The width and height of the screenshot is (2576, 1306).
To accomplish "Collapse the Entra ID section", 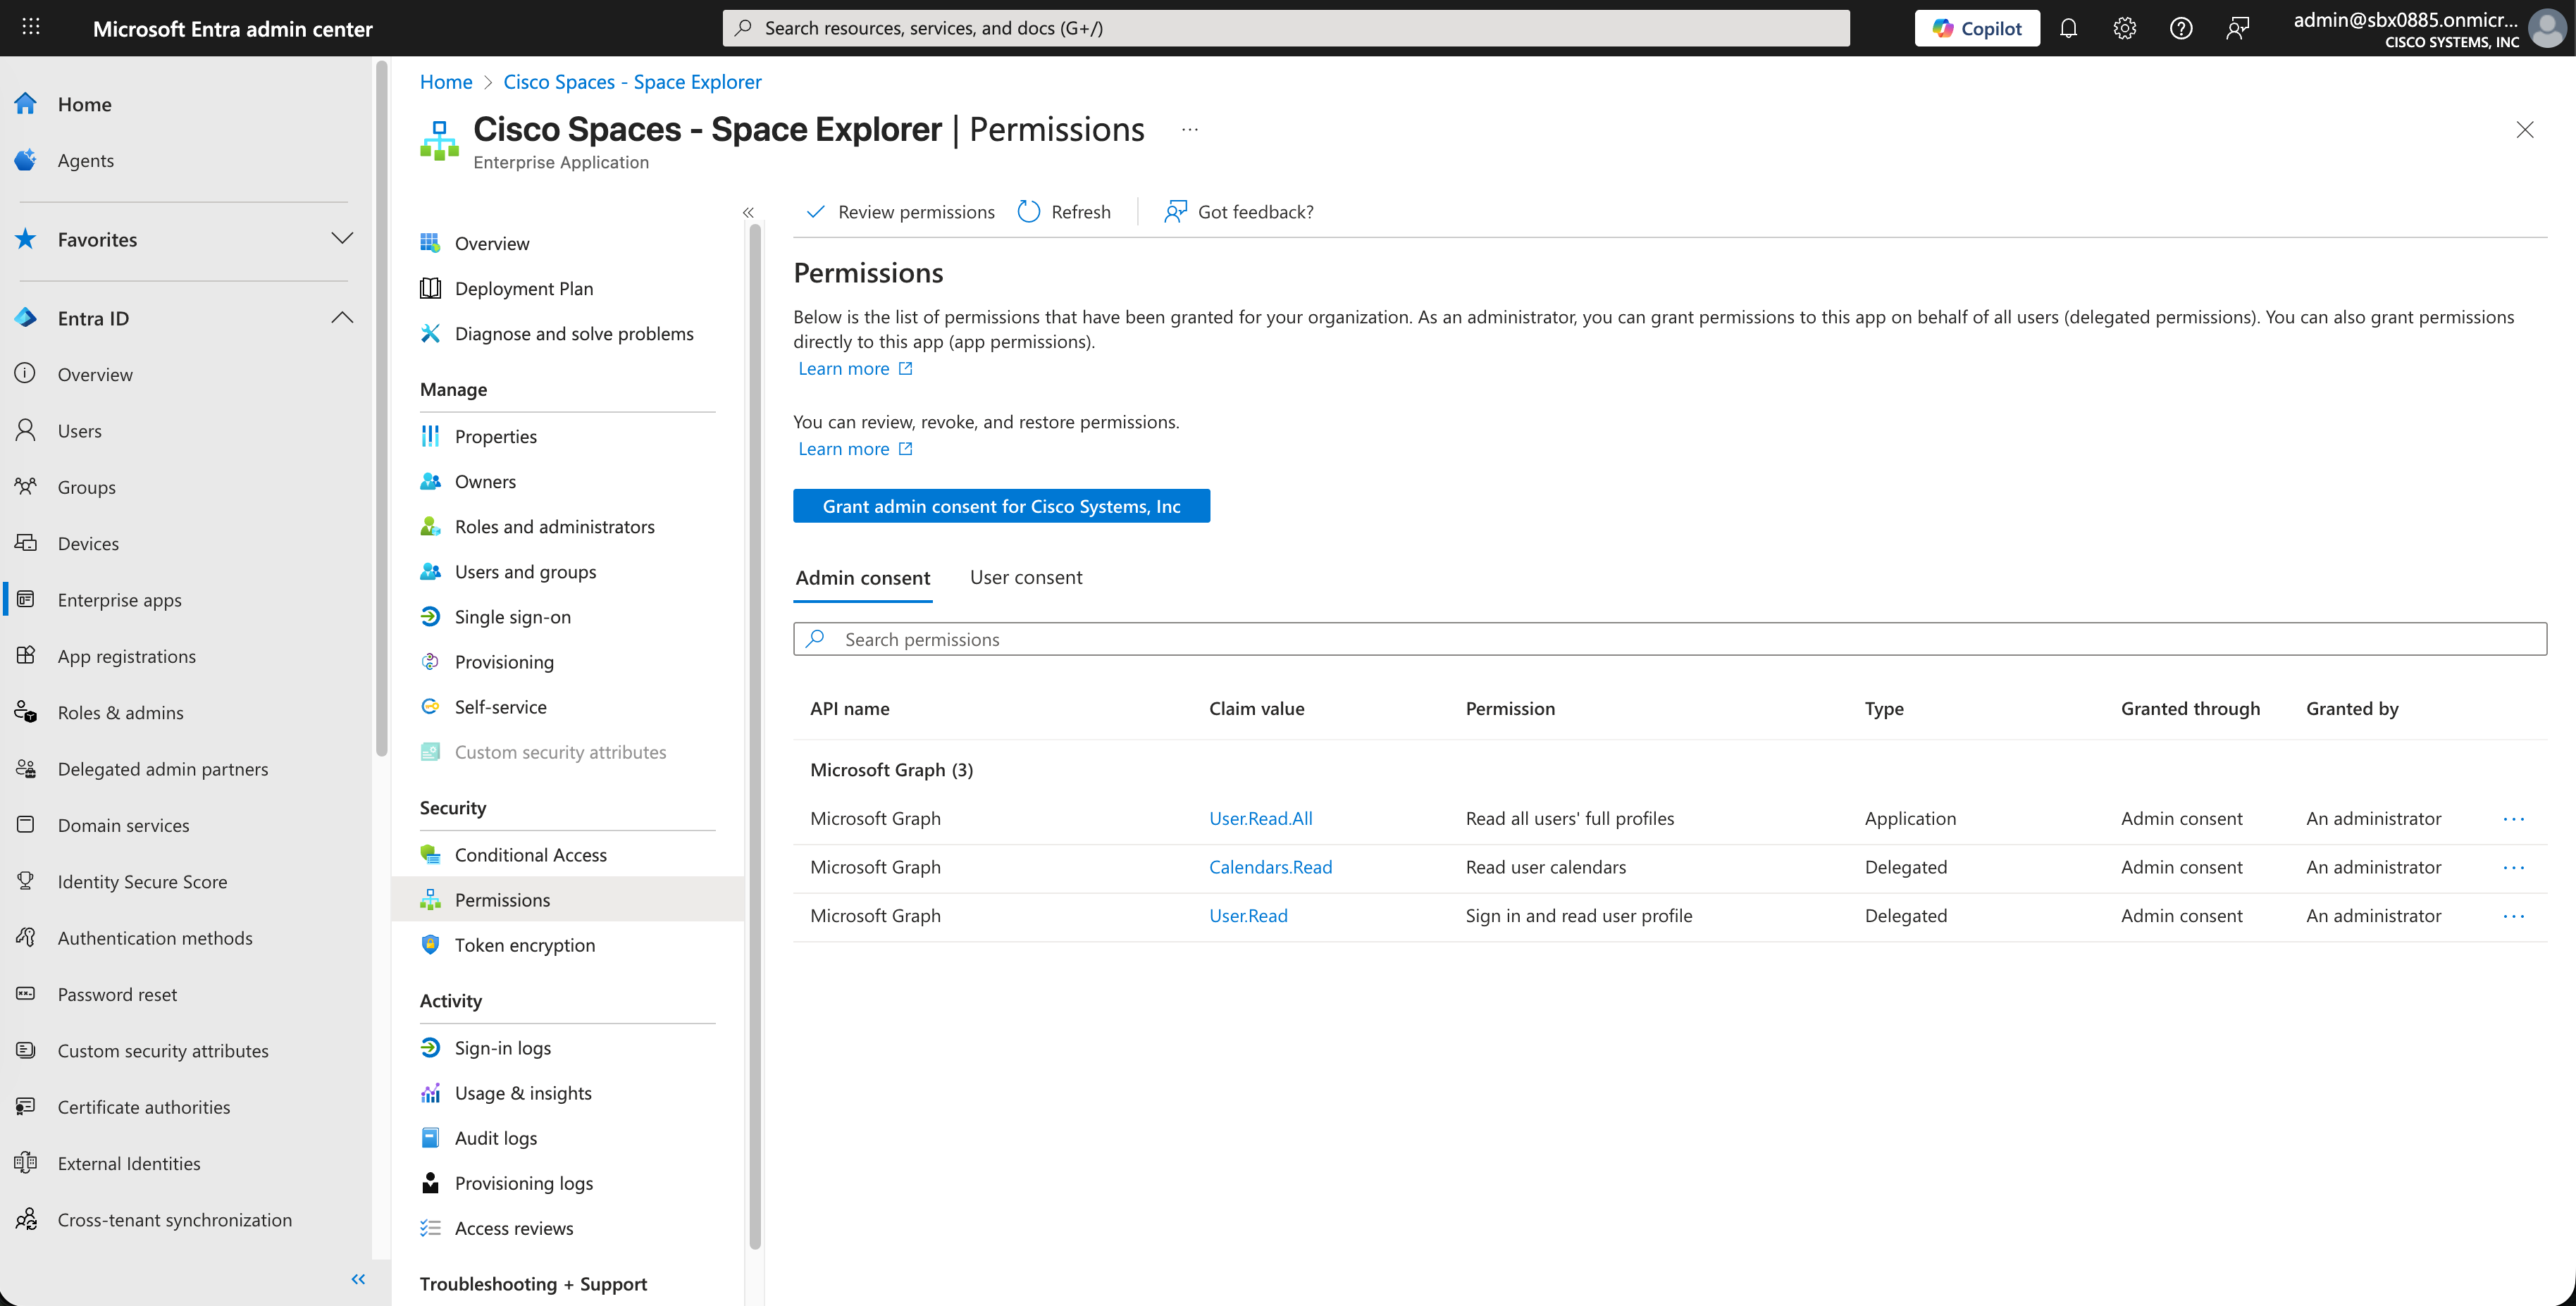I will 342,317.
